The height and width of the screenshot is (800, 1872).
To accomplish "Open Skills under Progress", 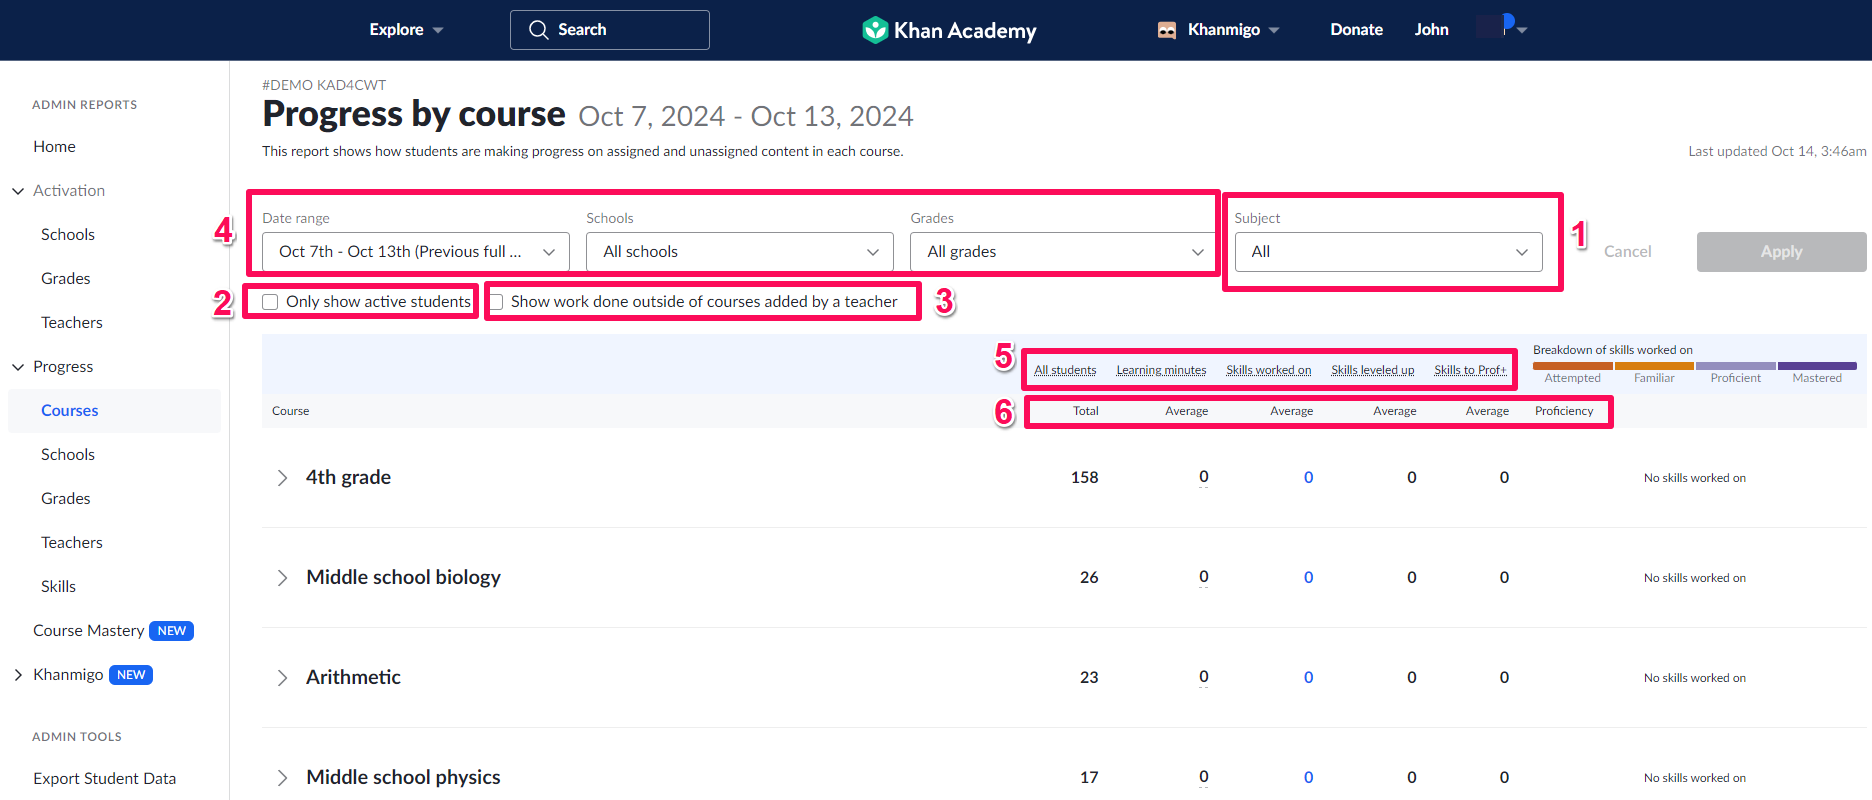I will 58,587.
